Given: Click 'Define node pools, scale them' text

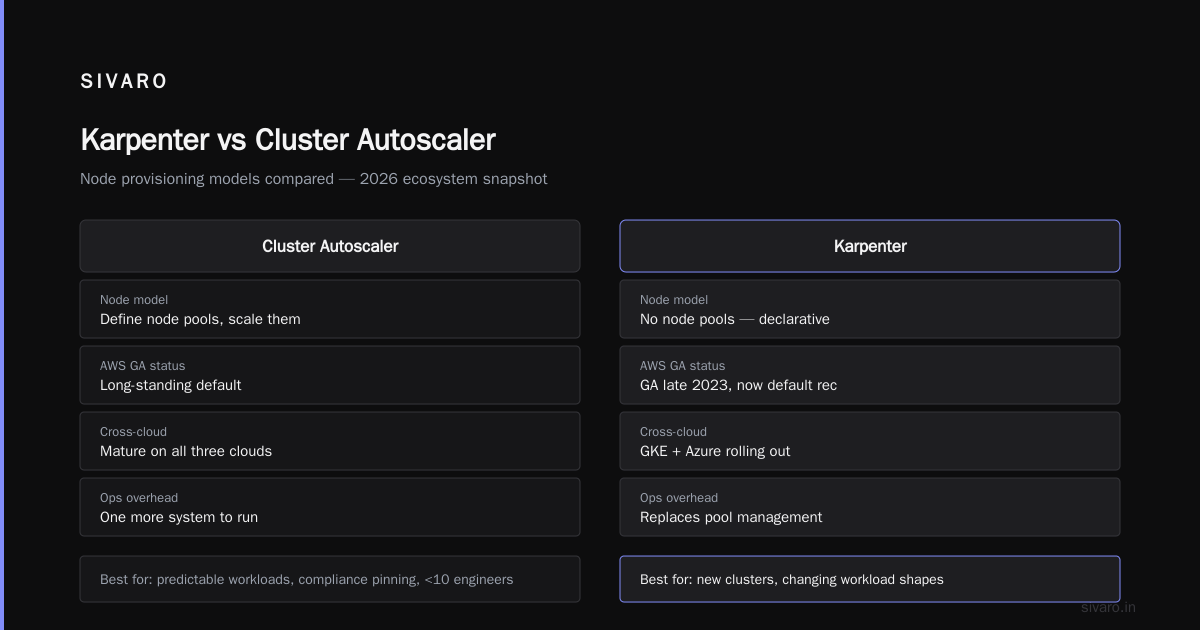Looking at the screenshot, I should [x=200, y=319].
